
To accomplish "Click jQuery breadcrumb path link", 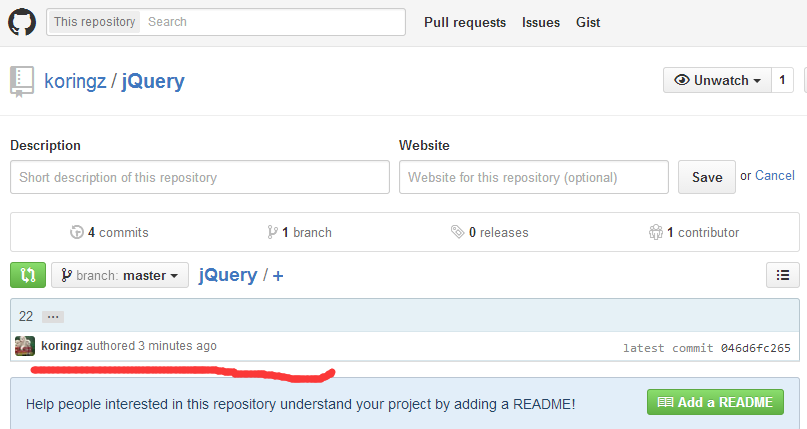I will 228,275.
